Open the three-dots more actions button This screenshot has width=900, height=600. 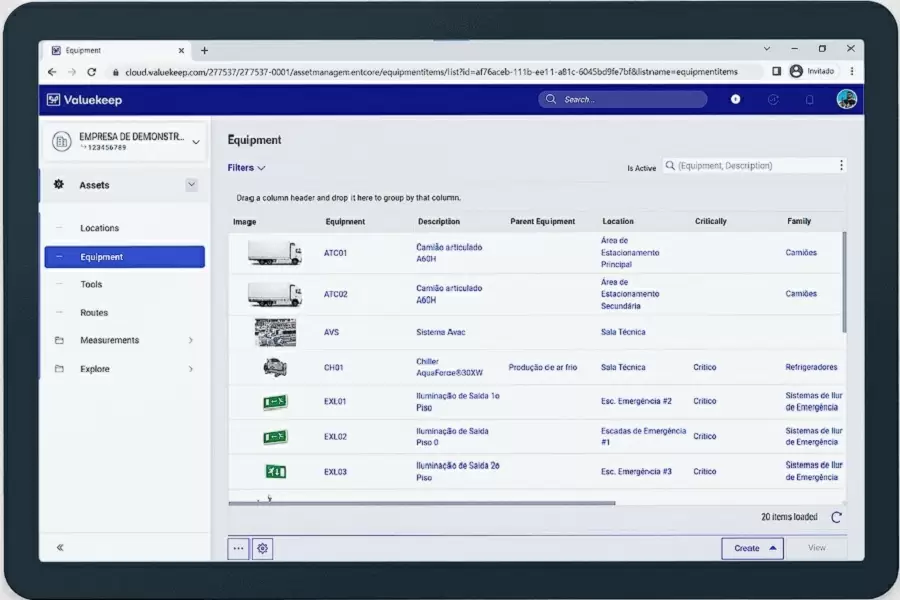[x=238, y=548]
